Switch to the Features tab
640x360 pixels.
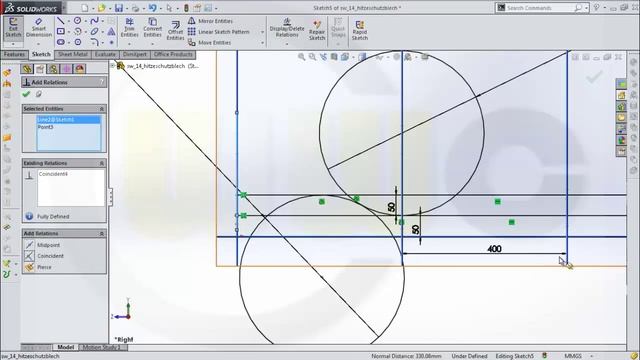tap(14, 54)
